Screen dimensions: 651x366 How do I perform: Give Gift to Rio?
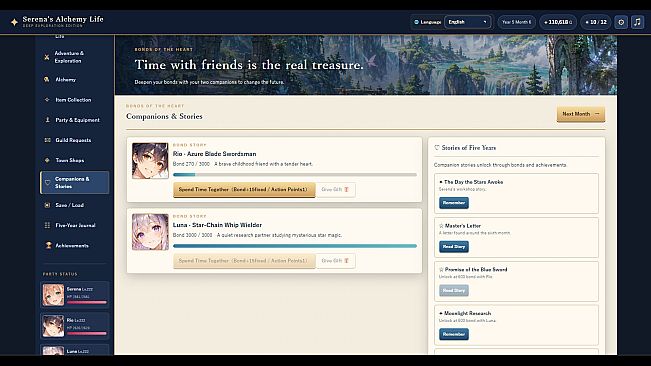click(x=335, y=190)
